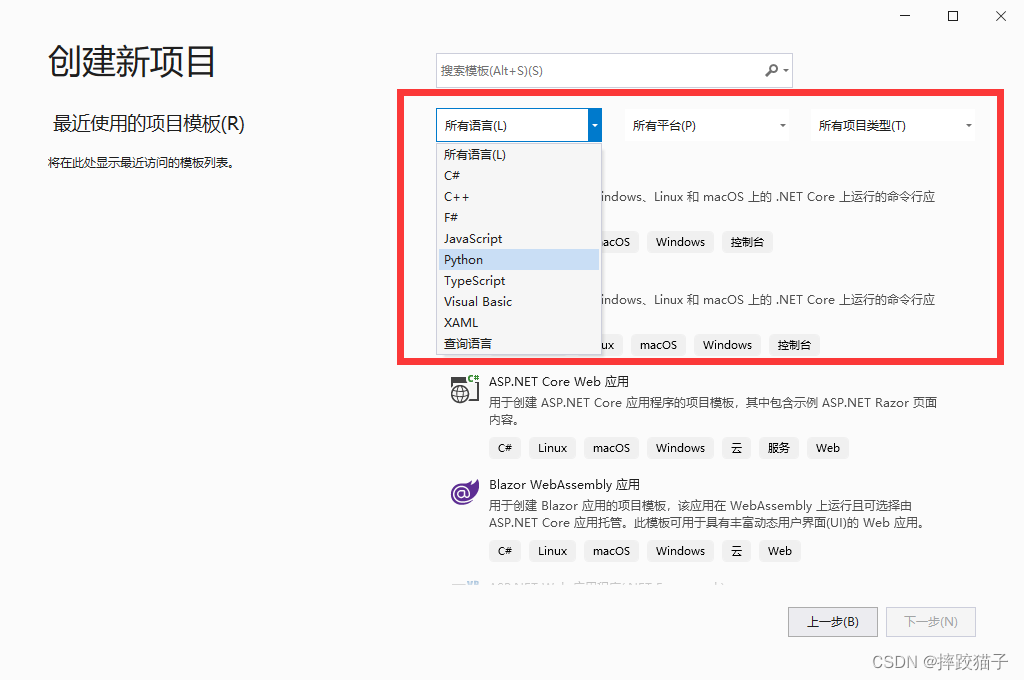Pick 查询语言 from the language list
The height and width of the screenshot is (680, 1024).
519,343
